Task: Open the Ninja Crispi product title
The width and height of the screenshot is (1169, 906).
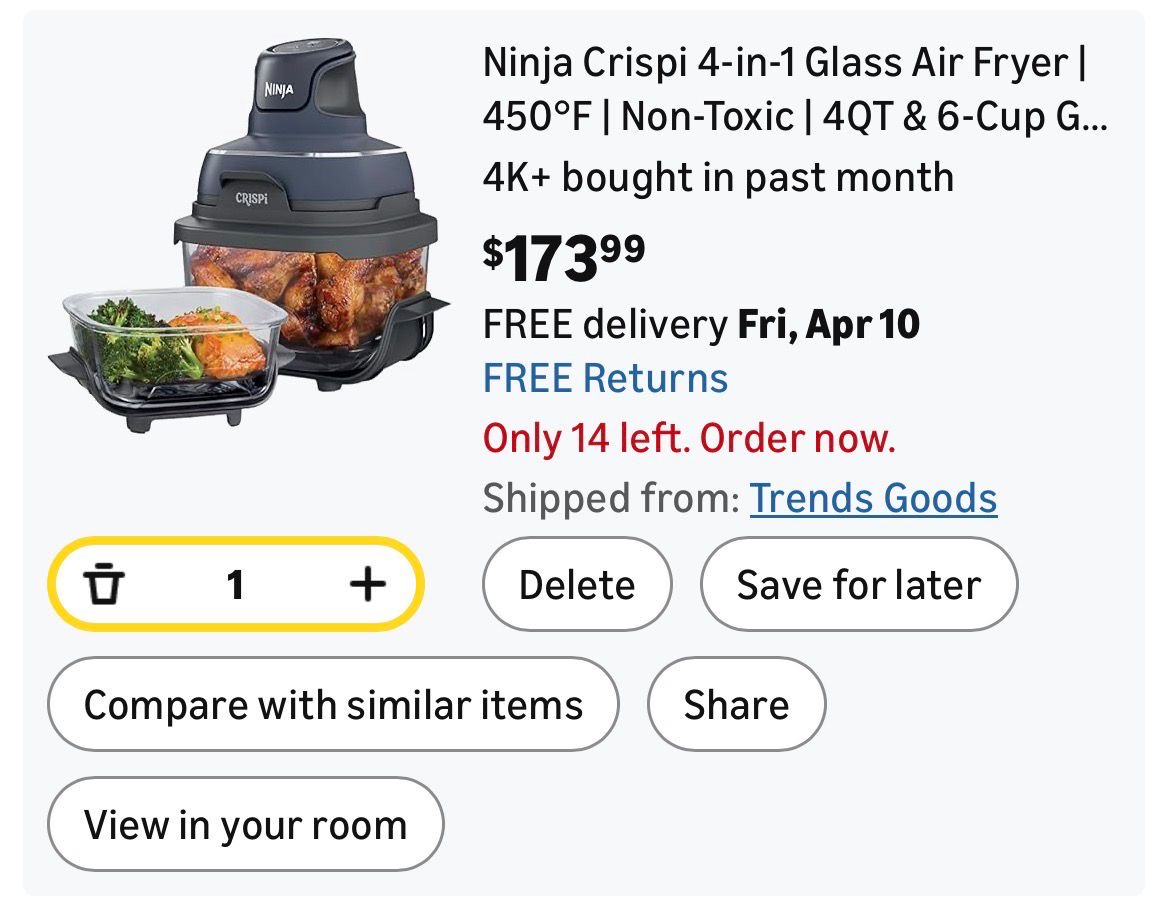Action: click(x=784, y=90)
